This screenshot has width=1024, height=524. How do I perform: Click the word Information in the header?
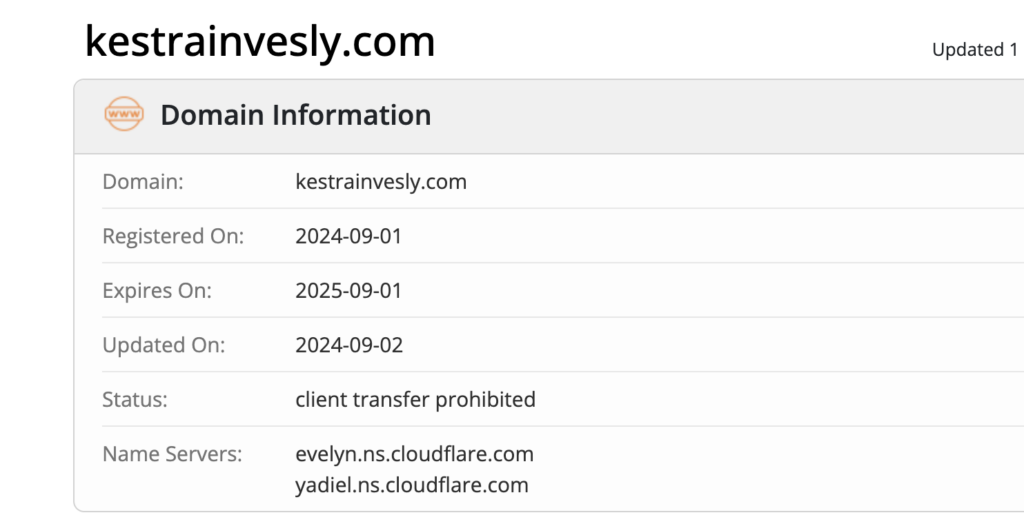point(352,115)
